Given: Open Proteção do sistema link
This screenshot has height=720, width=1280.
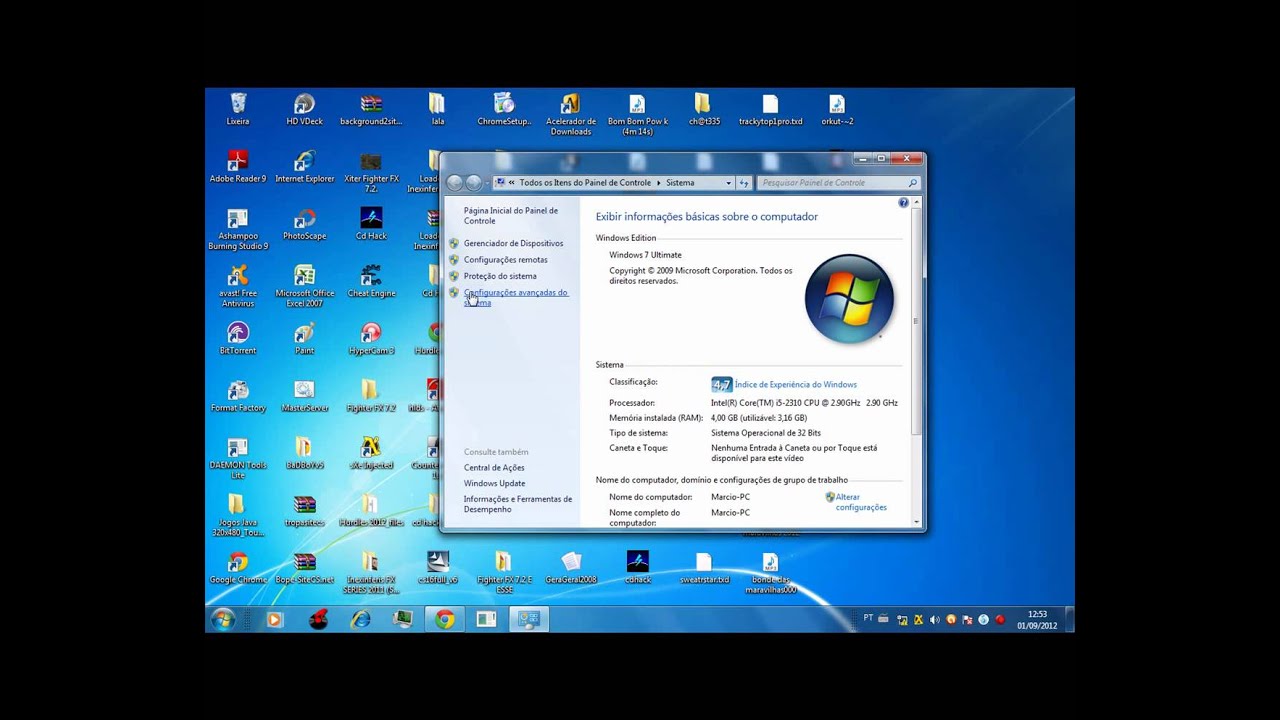Looking at the screenshot, I should 500,276.
